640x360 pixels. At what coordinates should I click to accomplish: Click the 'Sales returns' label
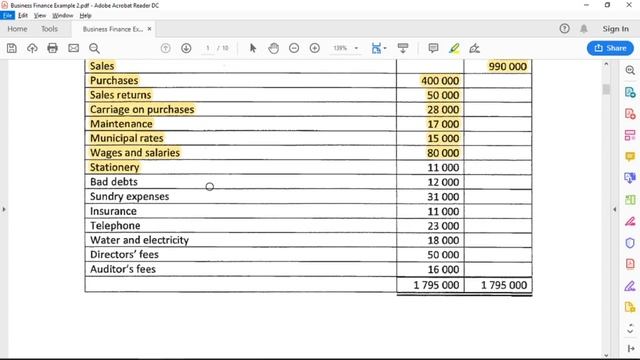point(120,95)
